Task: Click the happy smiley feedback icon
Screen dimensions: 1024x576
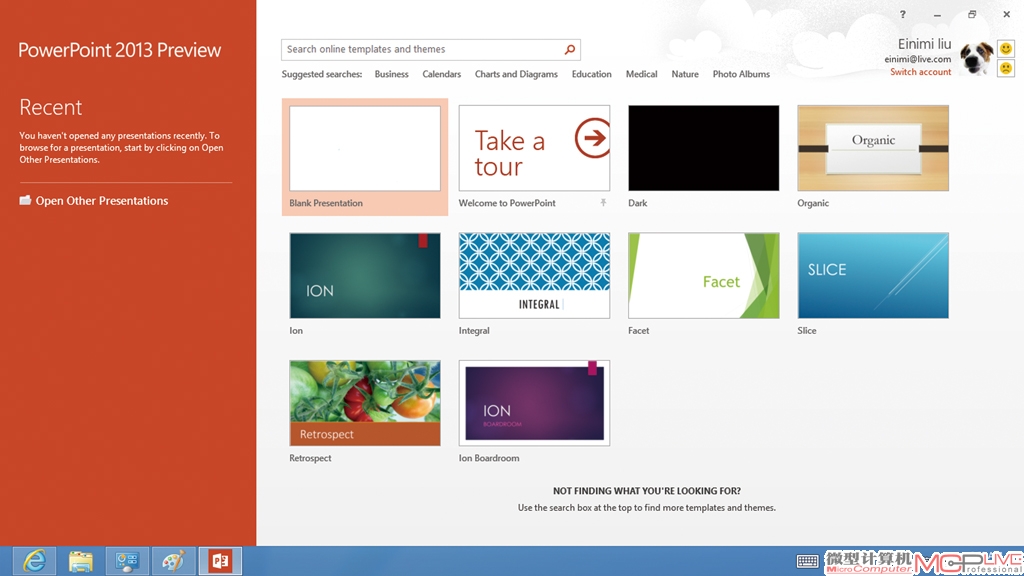Action: 1006,48
